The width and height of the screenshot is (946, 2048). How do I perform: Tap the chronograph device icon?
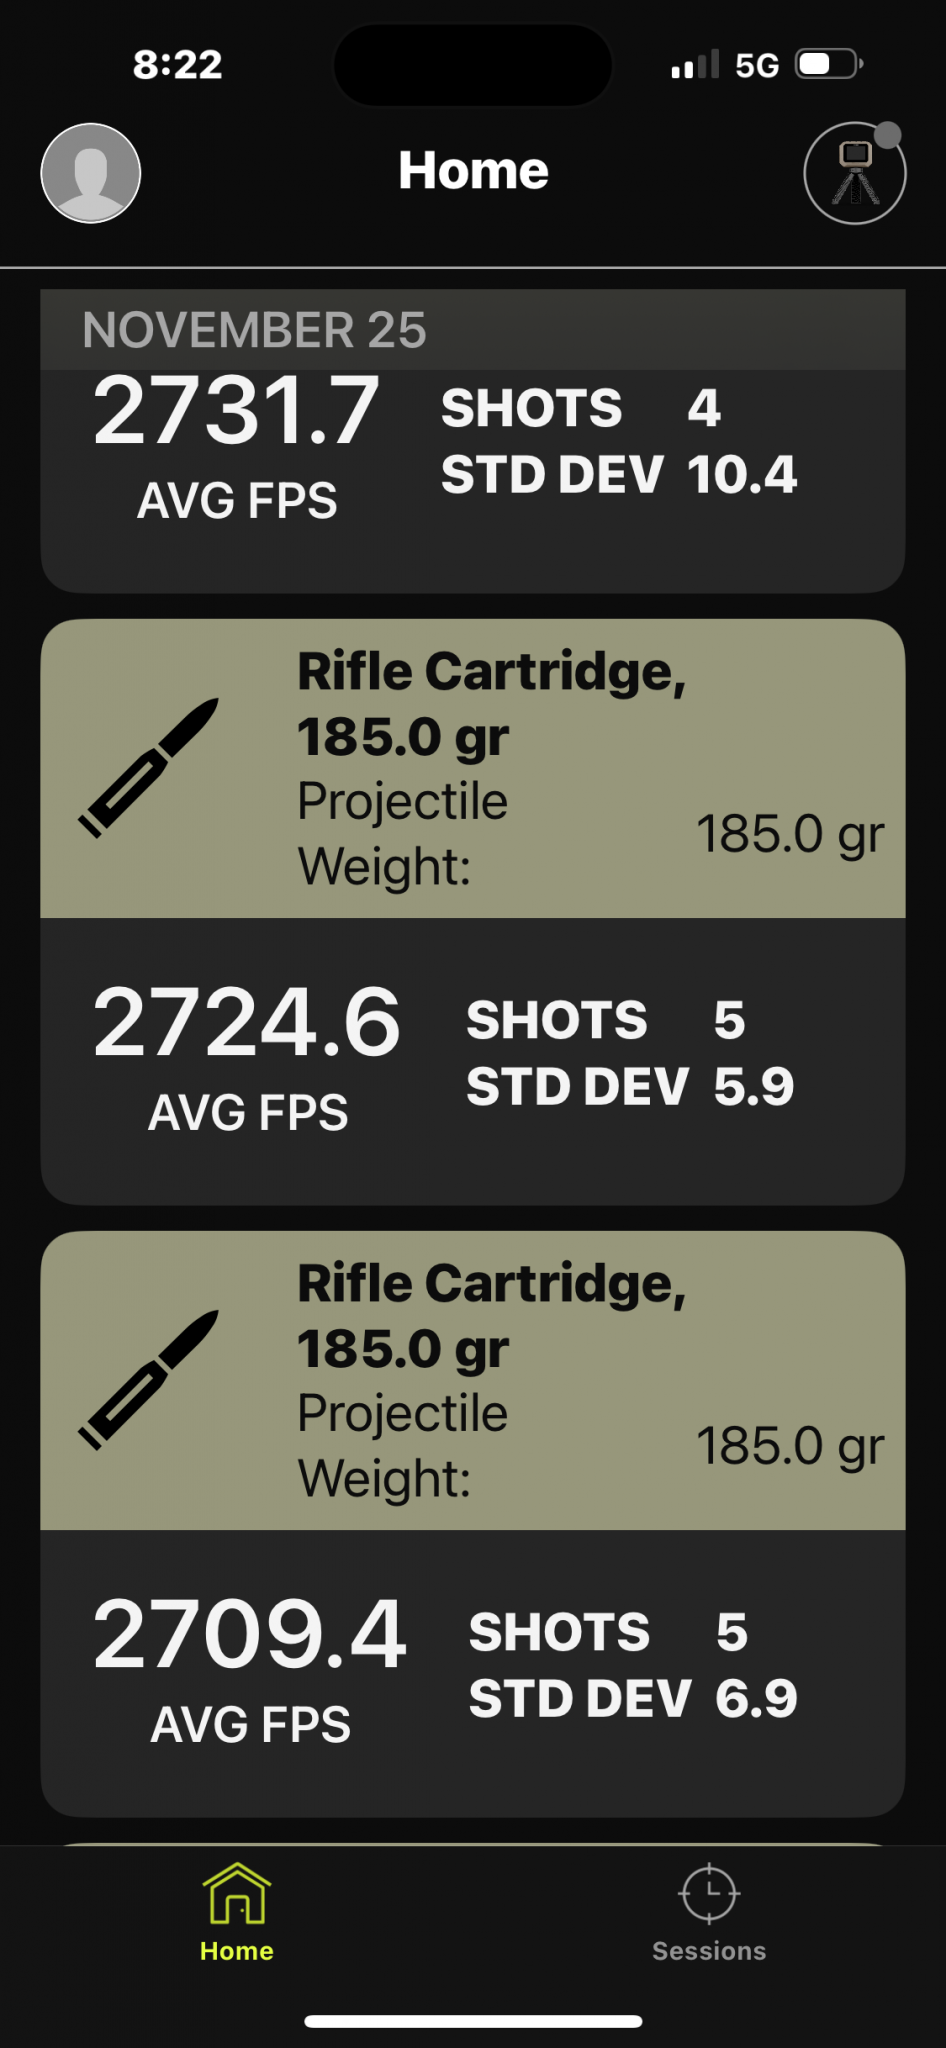coord(855,174)
